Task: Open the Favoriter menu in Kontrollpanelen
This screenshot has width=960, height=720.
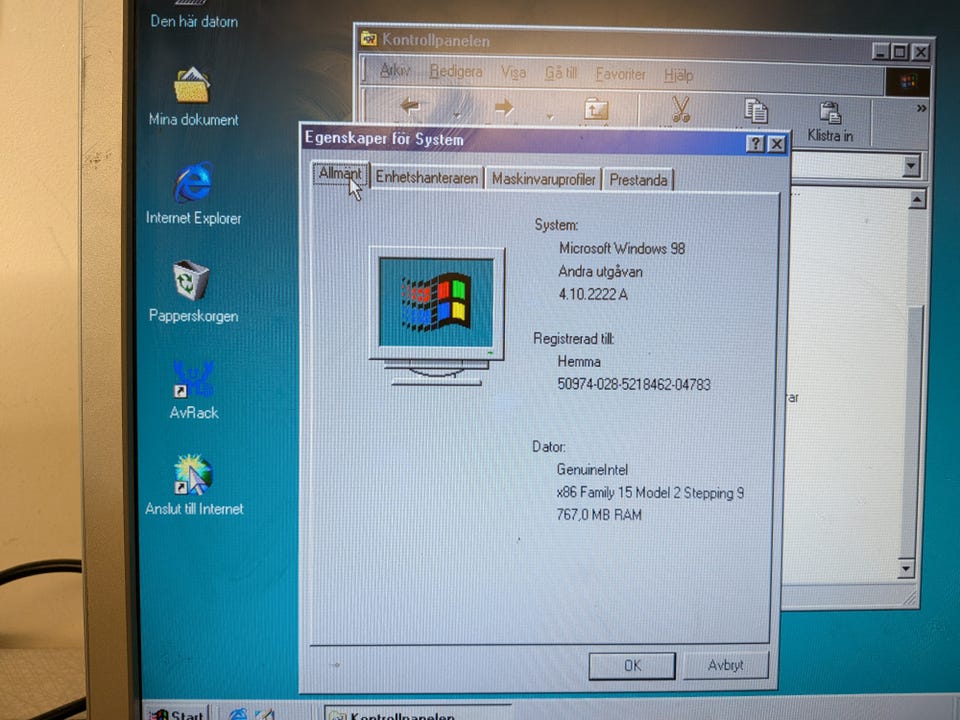Action: pos(620,74)
